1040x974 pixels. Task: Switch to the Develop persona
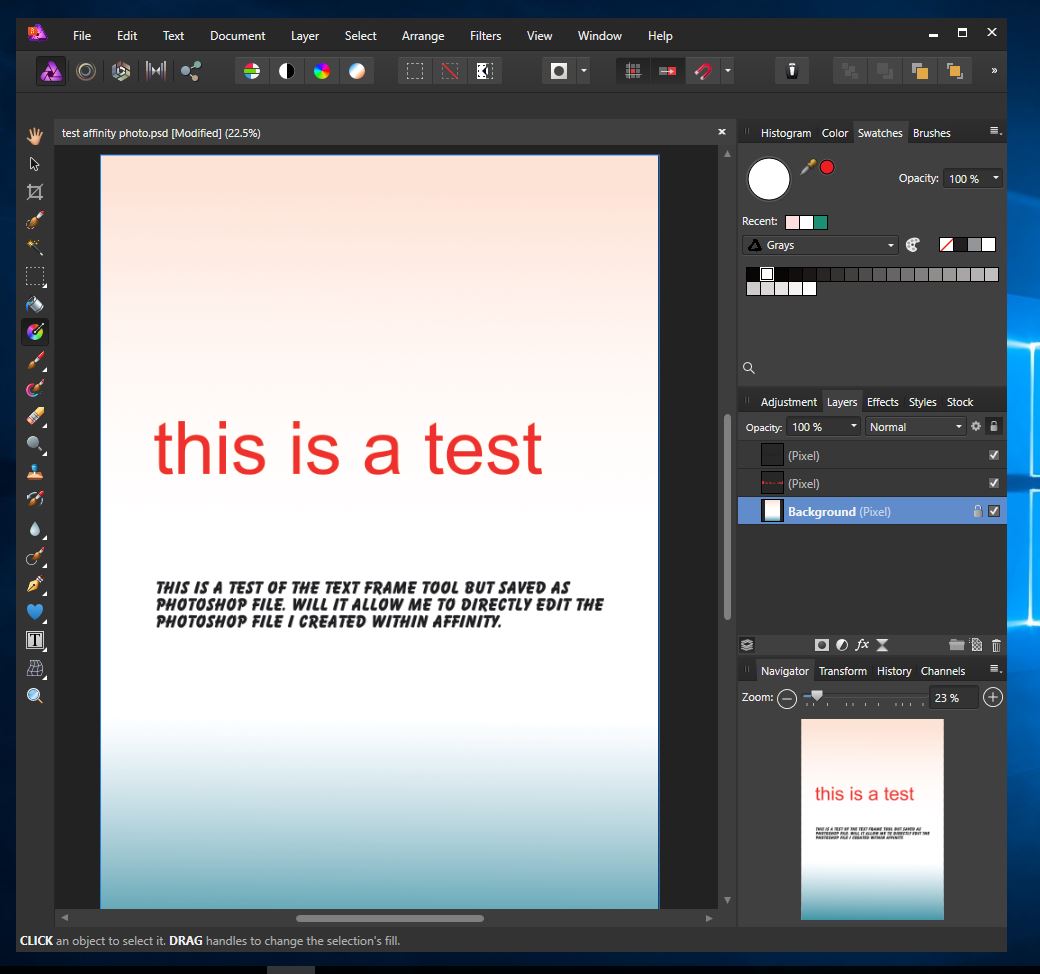(x=121, y=71)
